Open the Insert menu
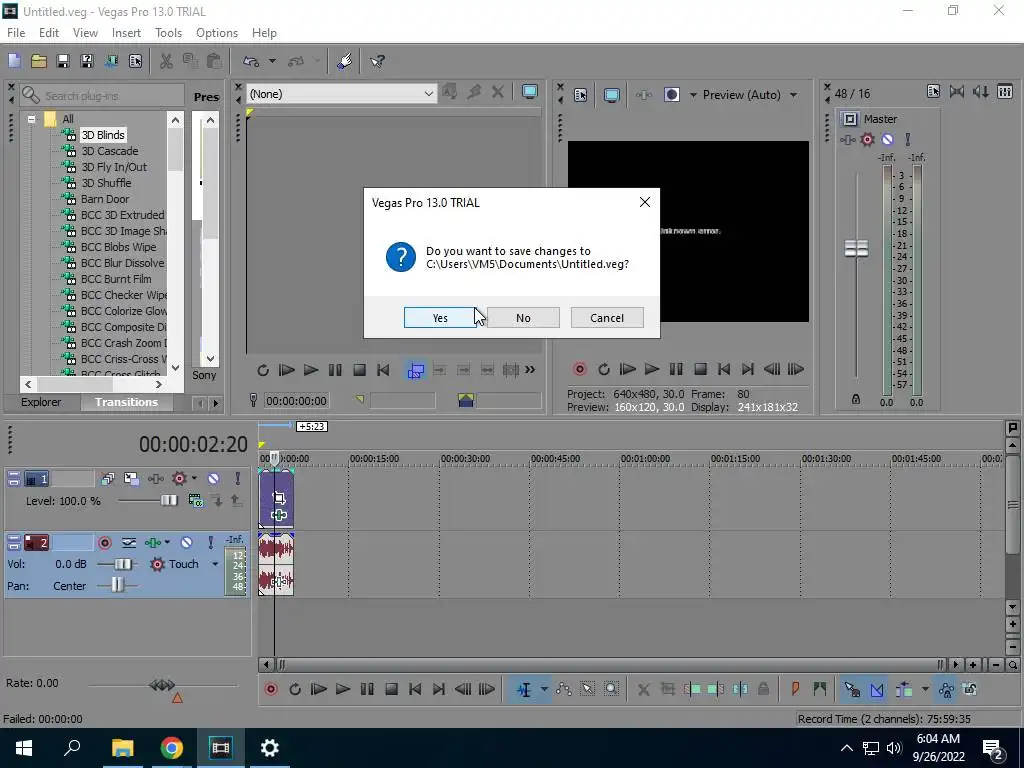 coord(126,33)
